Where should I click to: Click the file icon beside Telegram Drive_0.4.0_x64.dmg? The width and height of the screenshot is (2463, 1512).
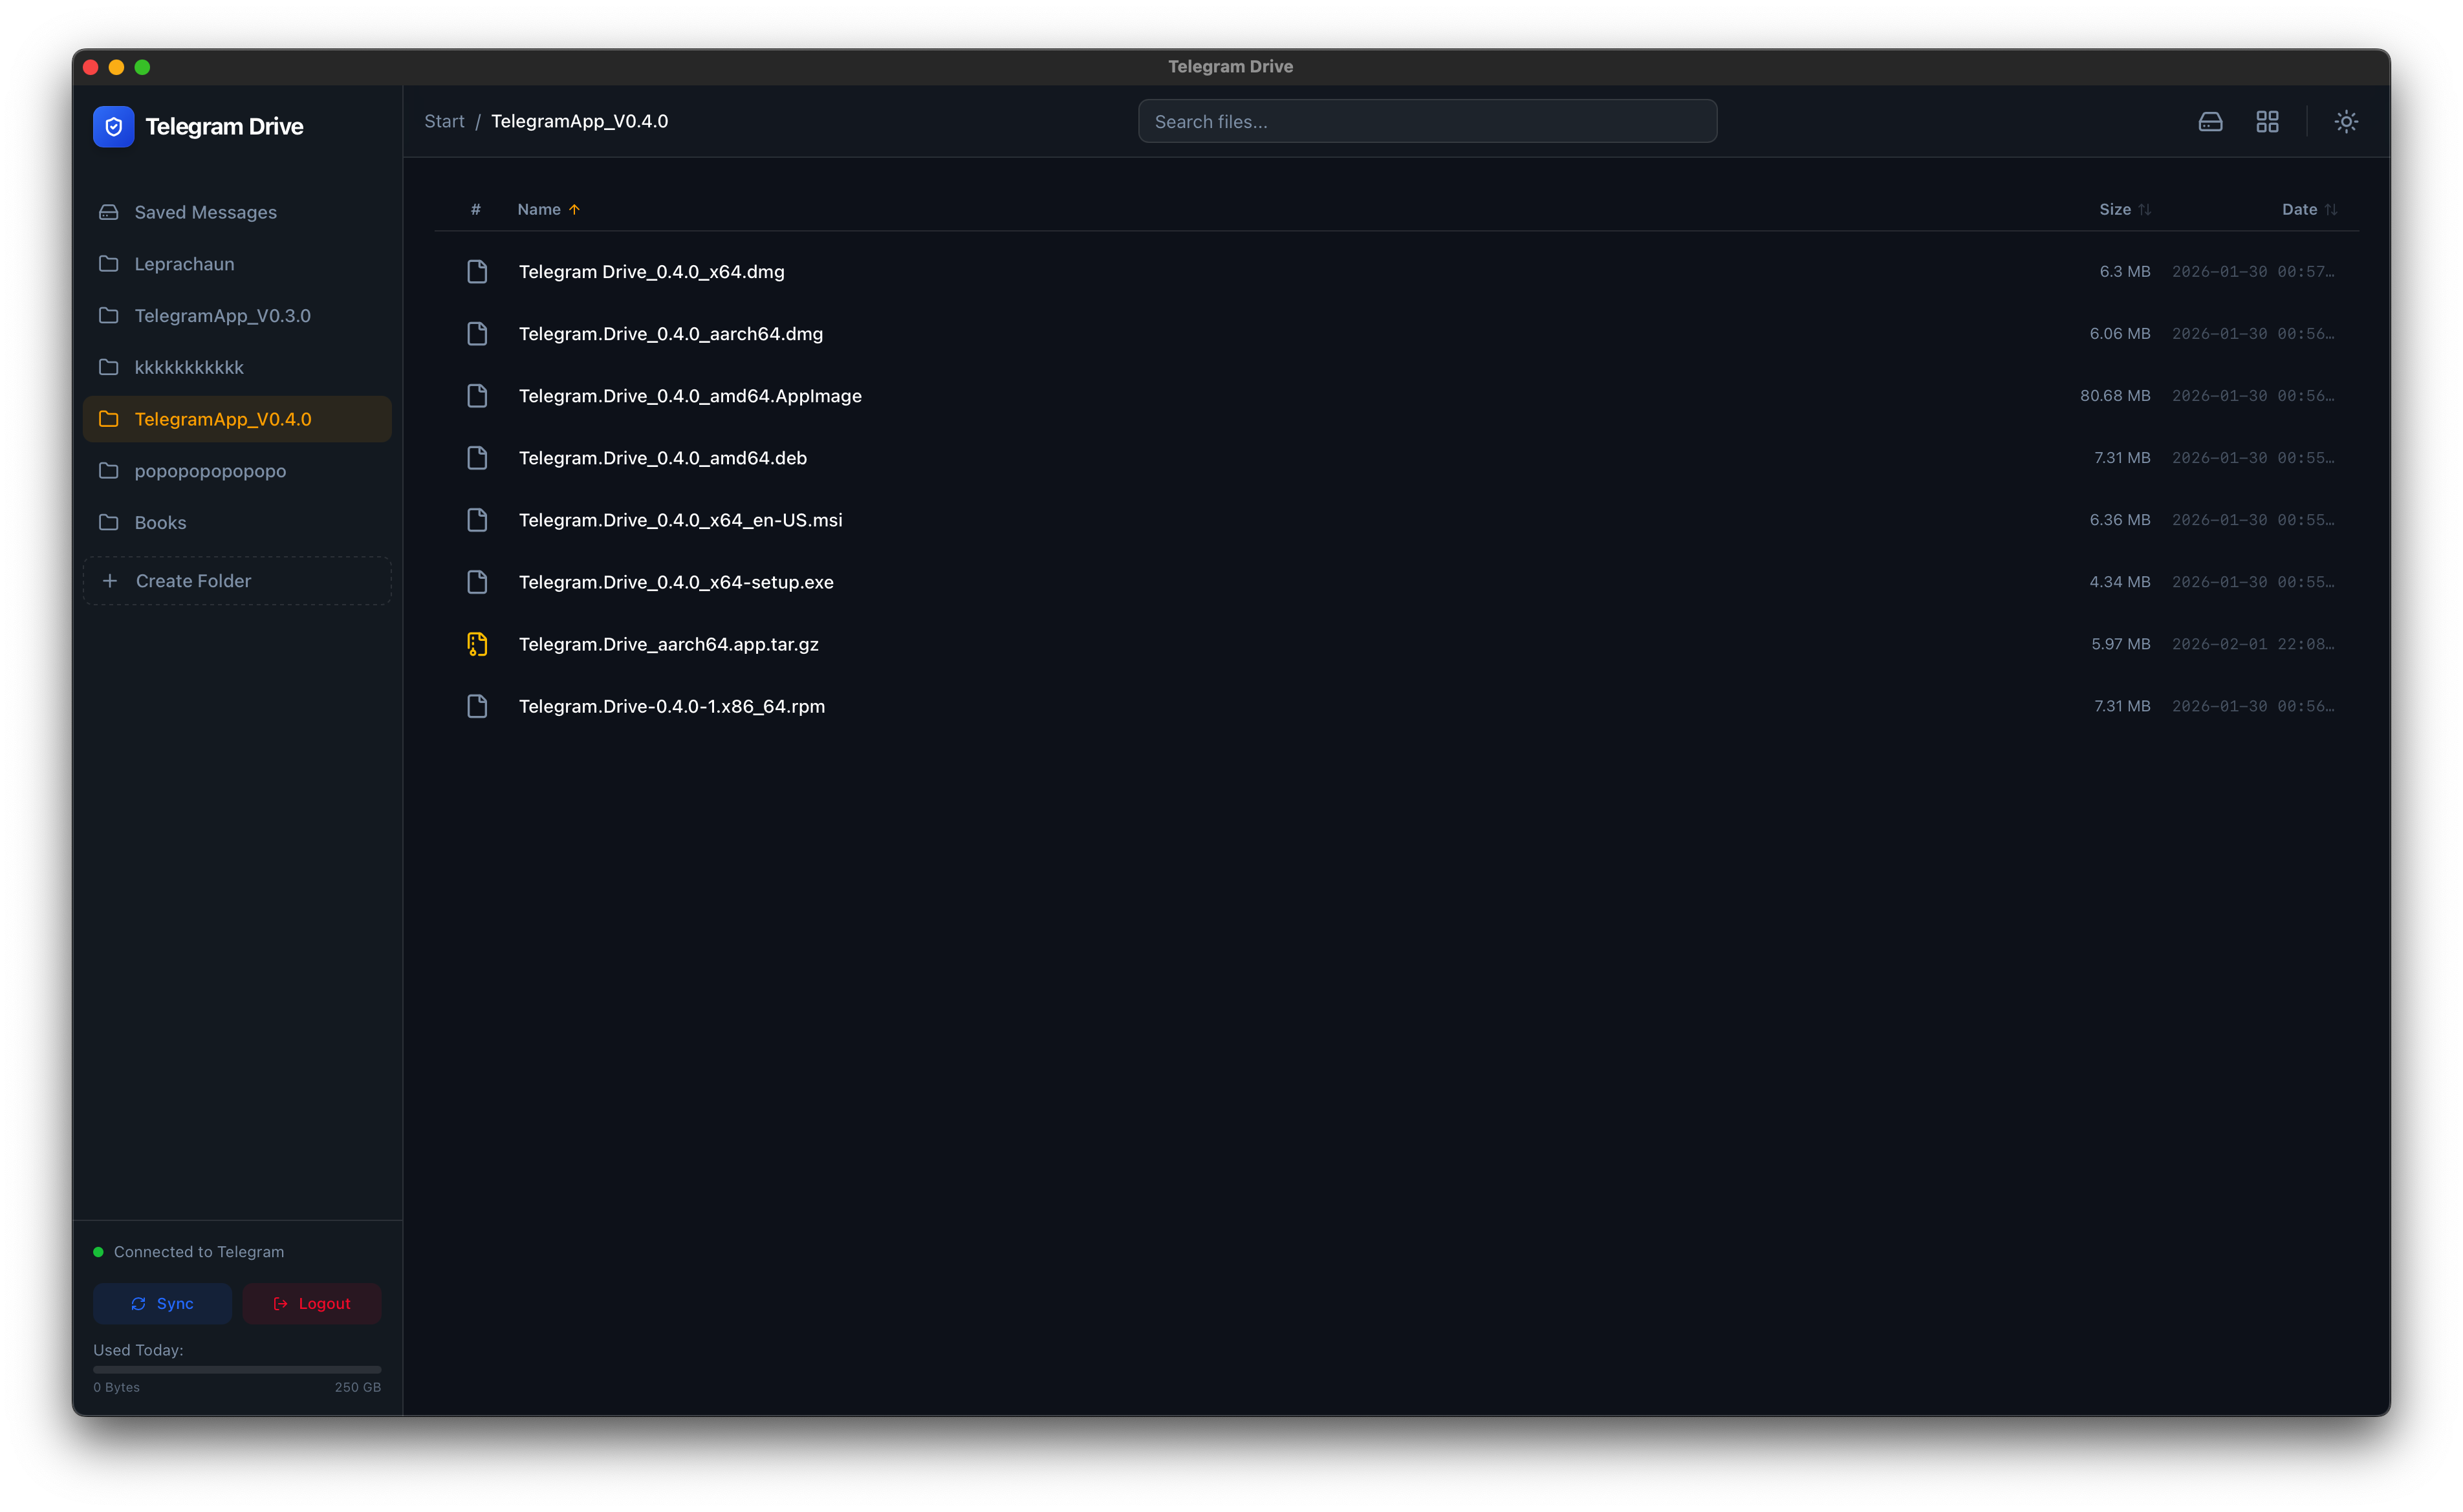(477, 271)
